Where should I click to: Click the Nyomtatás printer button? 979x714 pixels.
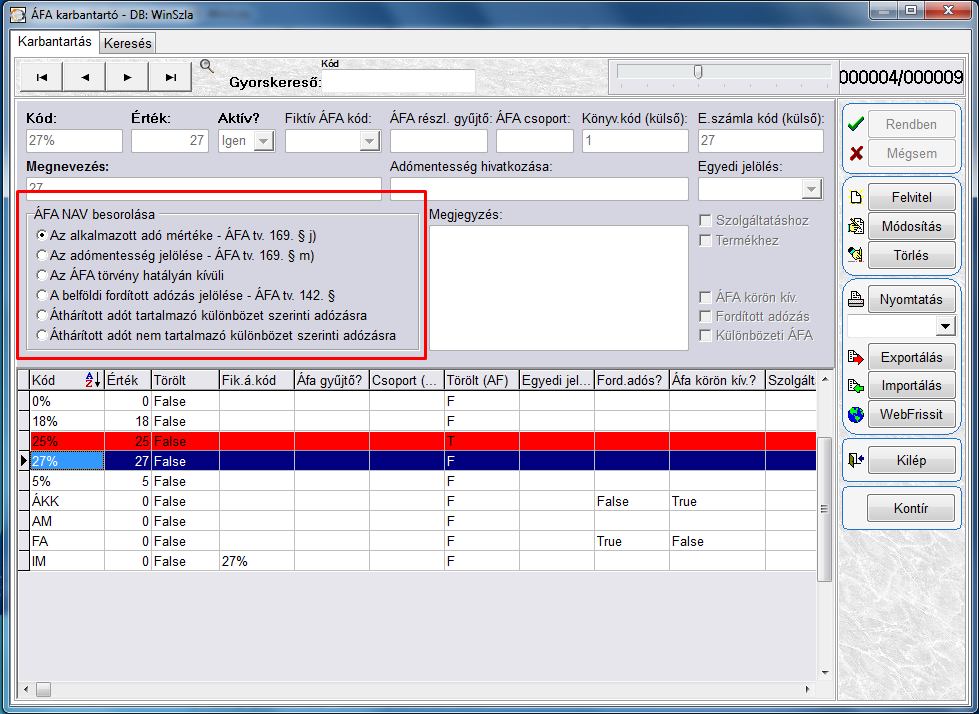pyautogui.click(x=900, y=299)
